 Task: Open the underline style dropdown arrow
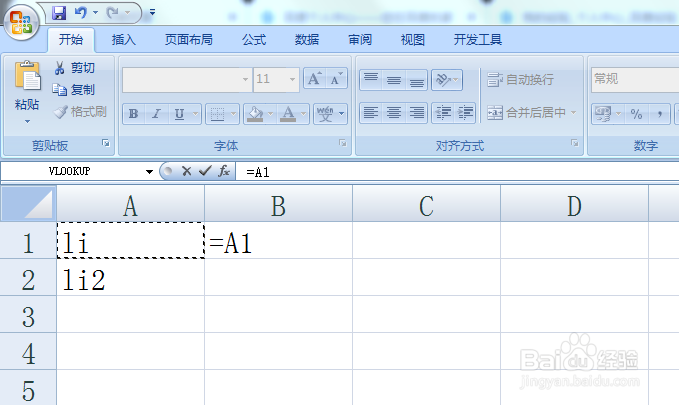click(x=196, y=114)
